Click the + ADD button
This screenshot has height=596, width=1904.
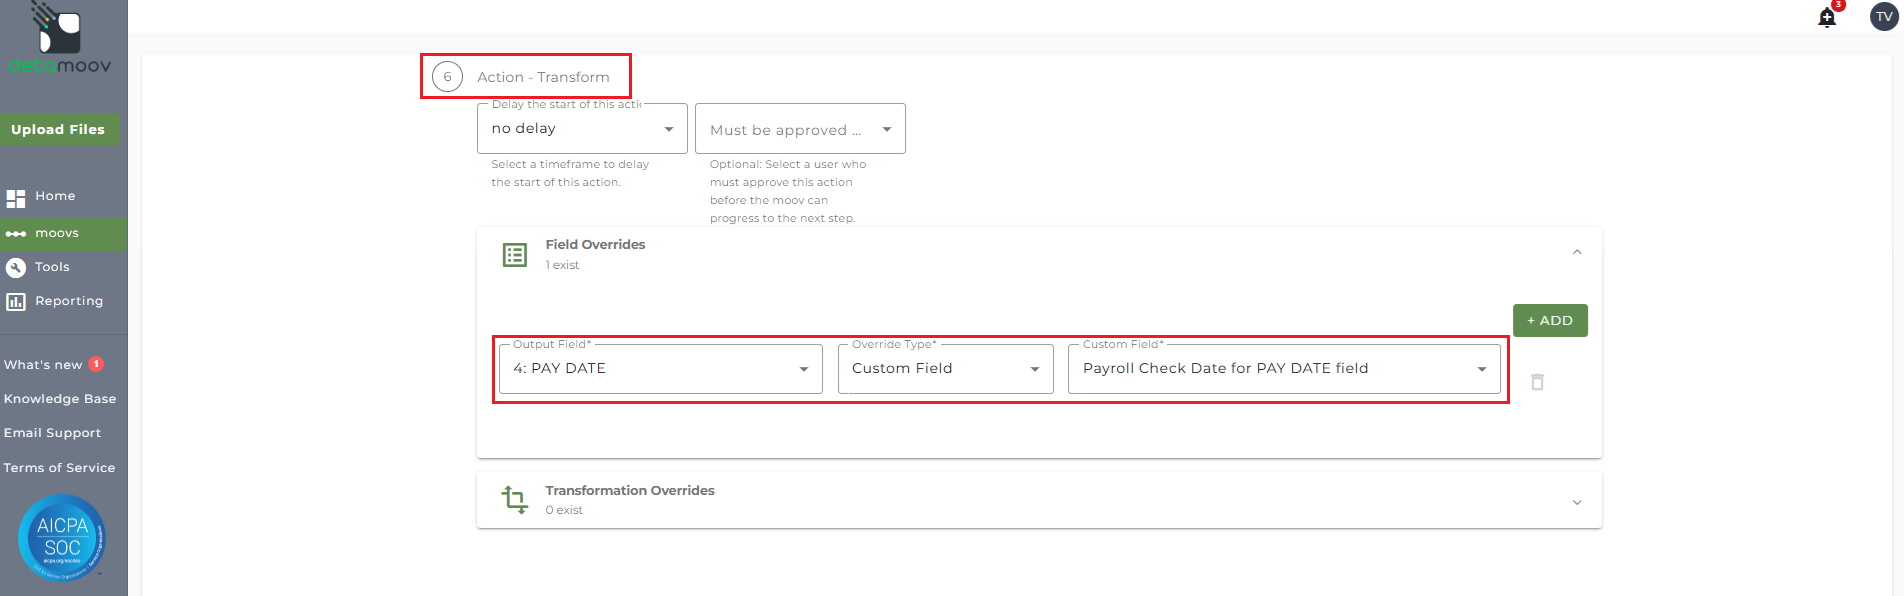click(1550, 320)
